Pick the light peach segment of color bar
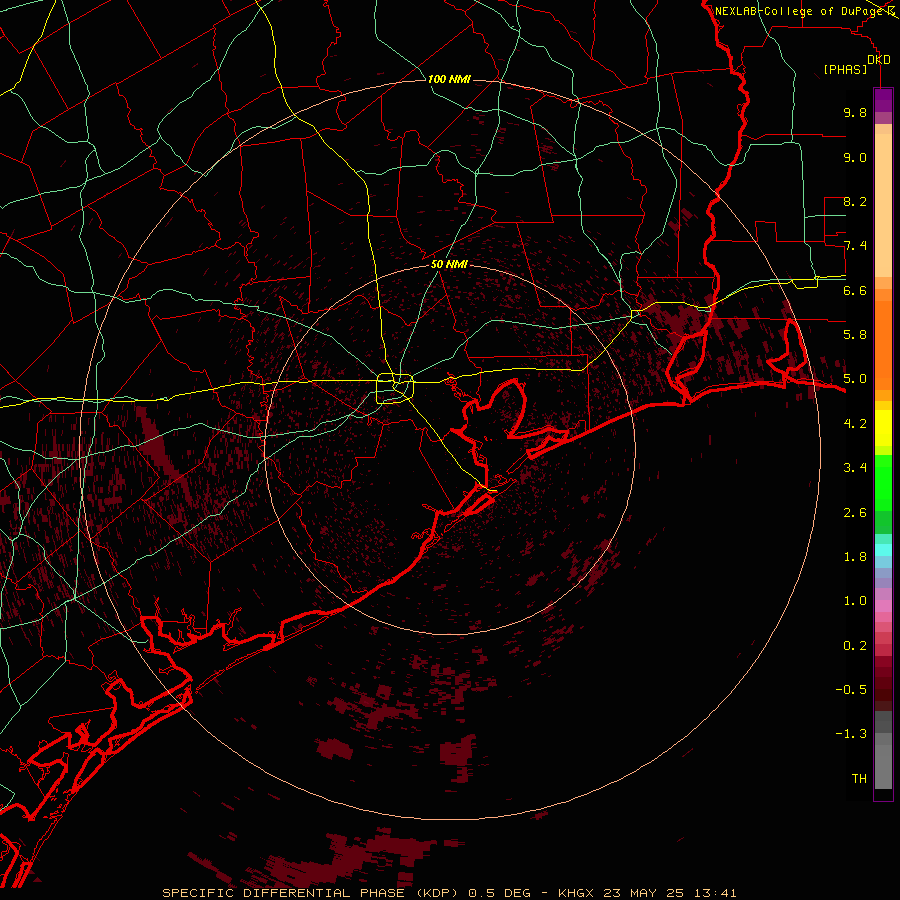This screenshot has height=900, width=900. click(883, 205)
